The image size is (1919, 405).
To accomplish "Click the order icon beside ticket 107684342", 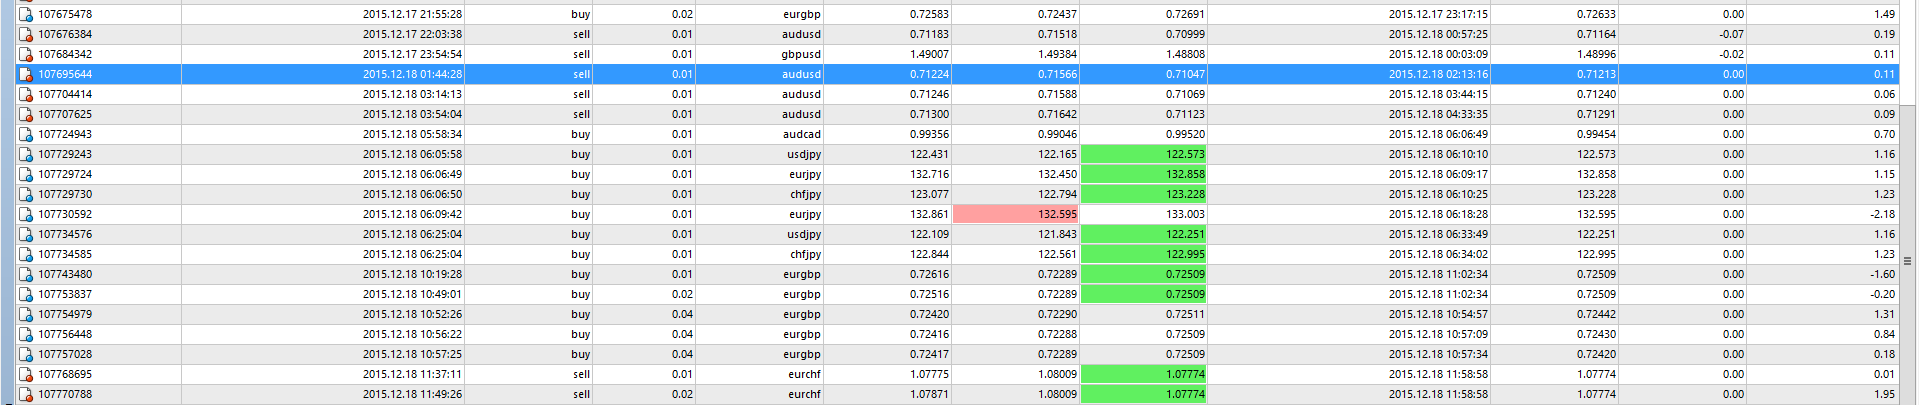I will (x=26, y=54).
